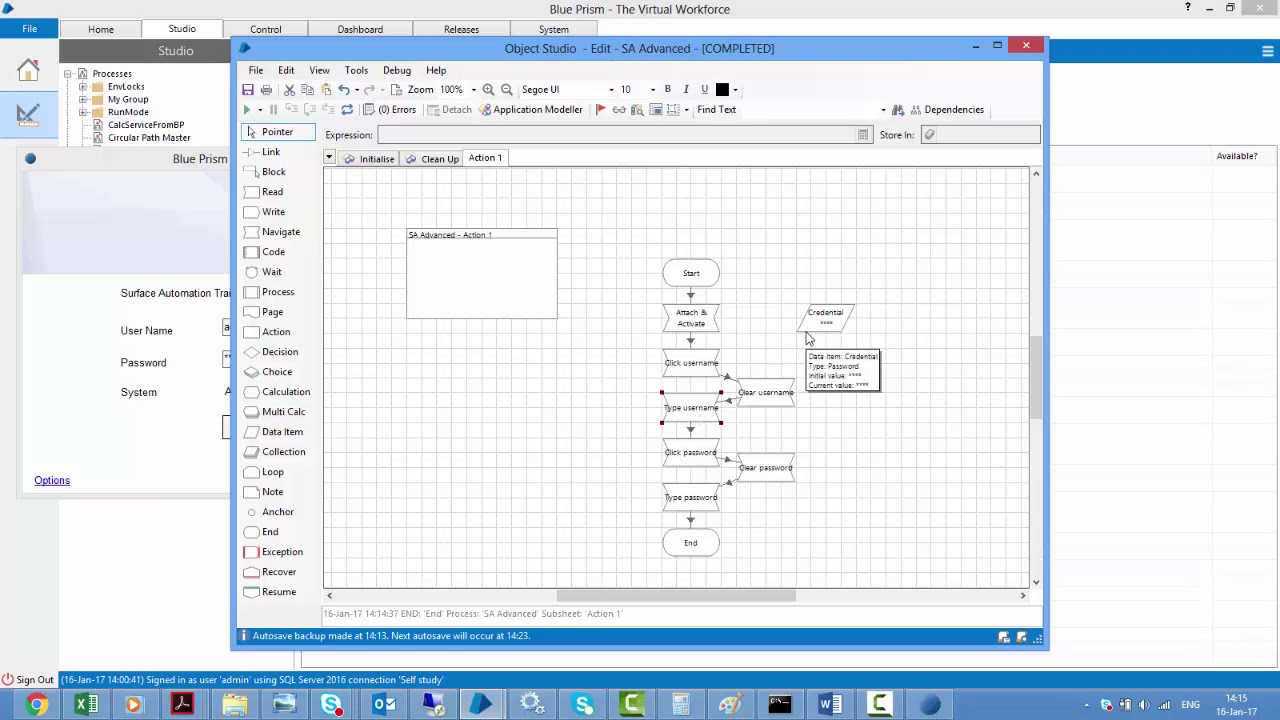Select the Attach & Activate stage

coord(691,318)
